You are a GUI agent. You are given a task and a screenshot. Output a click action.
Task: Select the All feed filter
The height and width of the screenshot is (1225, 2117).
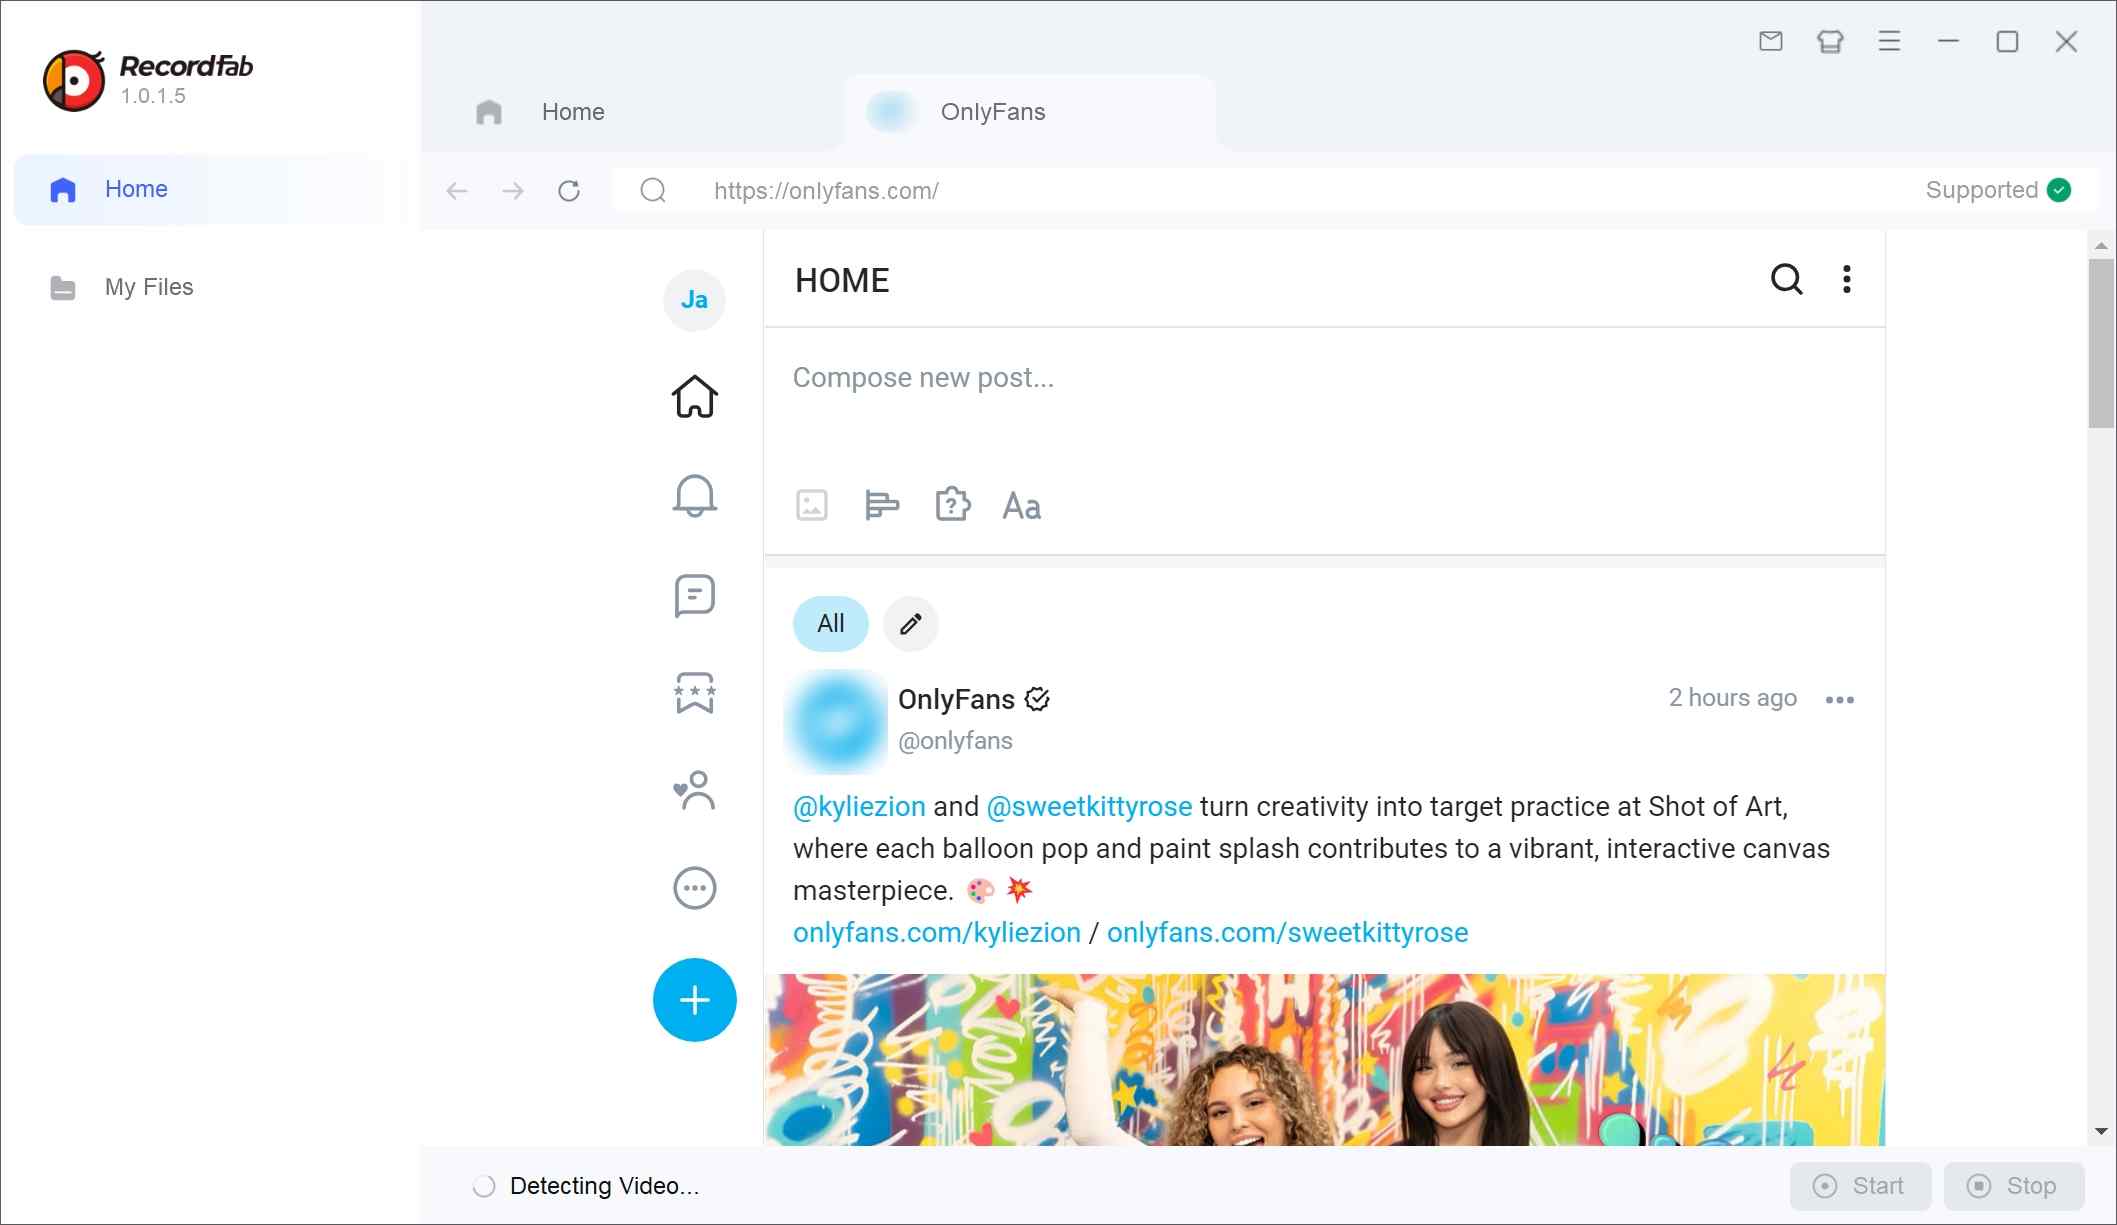click(x=830, y=623)
